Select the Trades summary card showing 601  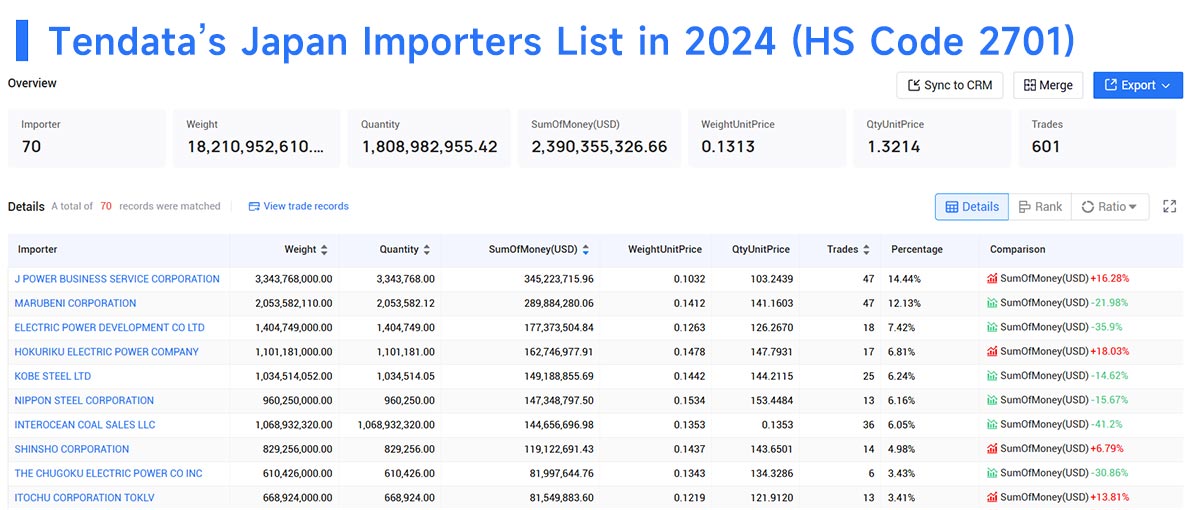1097,138
